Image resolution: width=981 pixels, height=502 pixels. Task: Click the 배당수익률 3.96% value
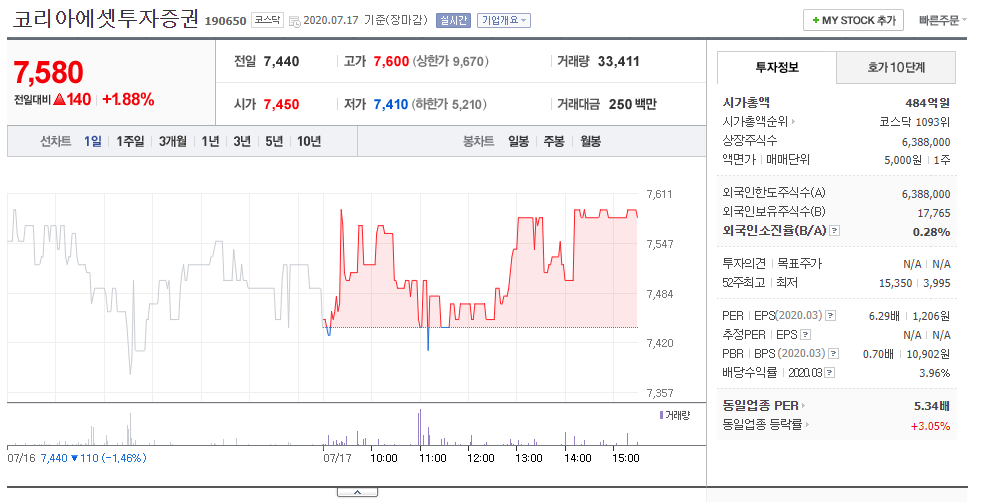click(x=935, y=373)
